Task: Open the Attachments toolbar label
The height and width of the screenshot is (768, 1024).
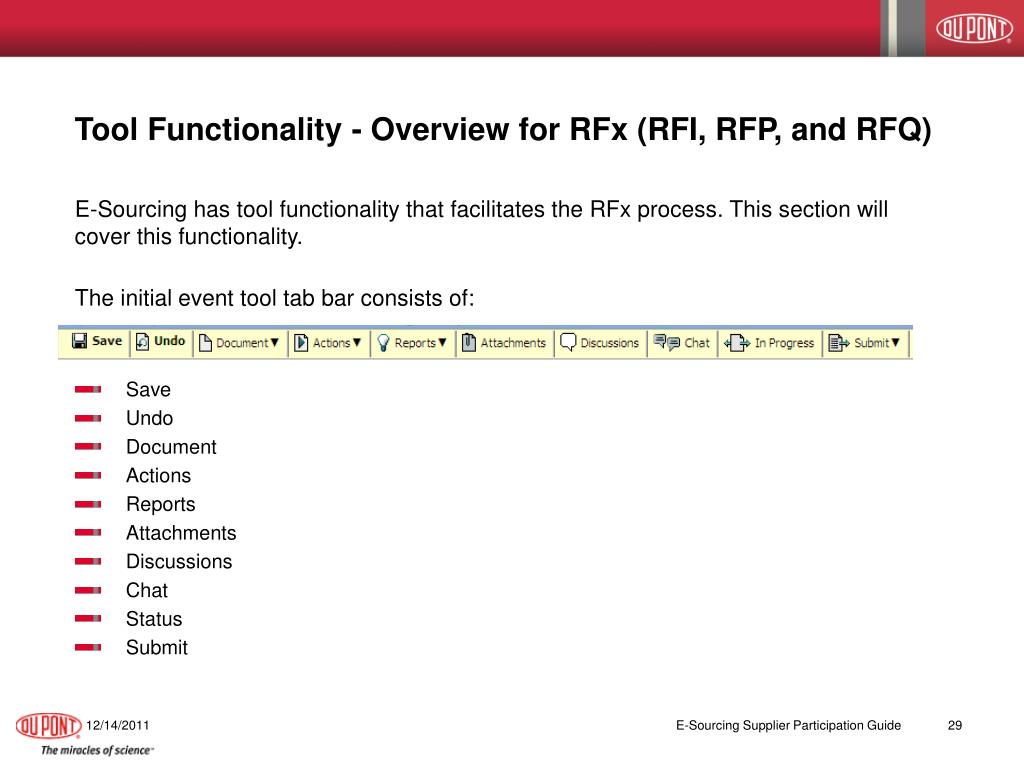Action: pos(513,343)
